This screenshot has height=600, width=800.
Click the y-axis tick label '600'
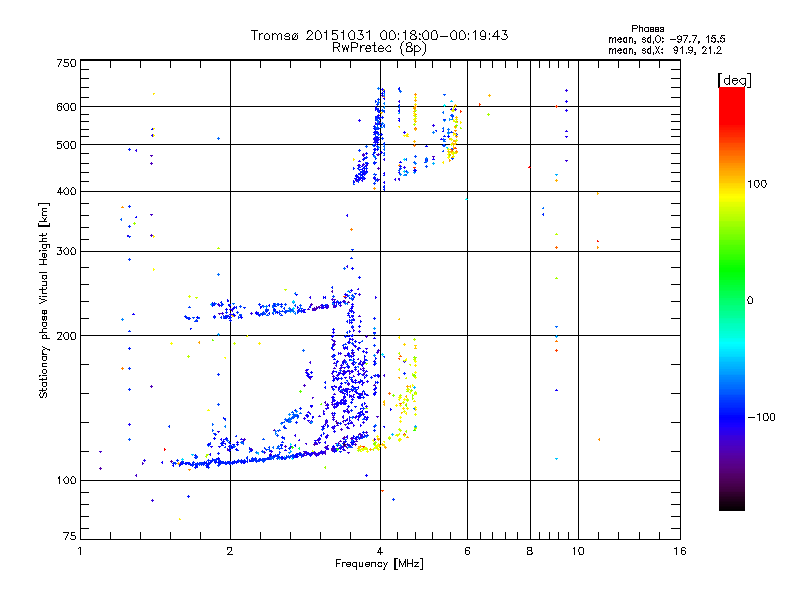pyautogui.click(x=66, y=107)
